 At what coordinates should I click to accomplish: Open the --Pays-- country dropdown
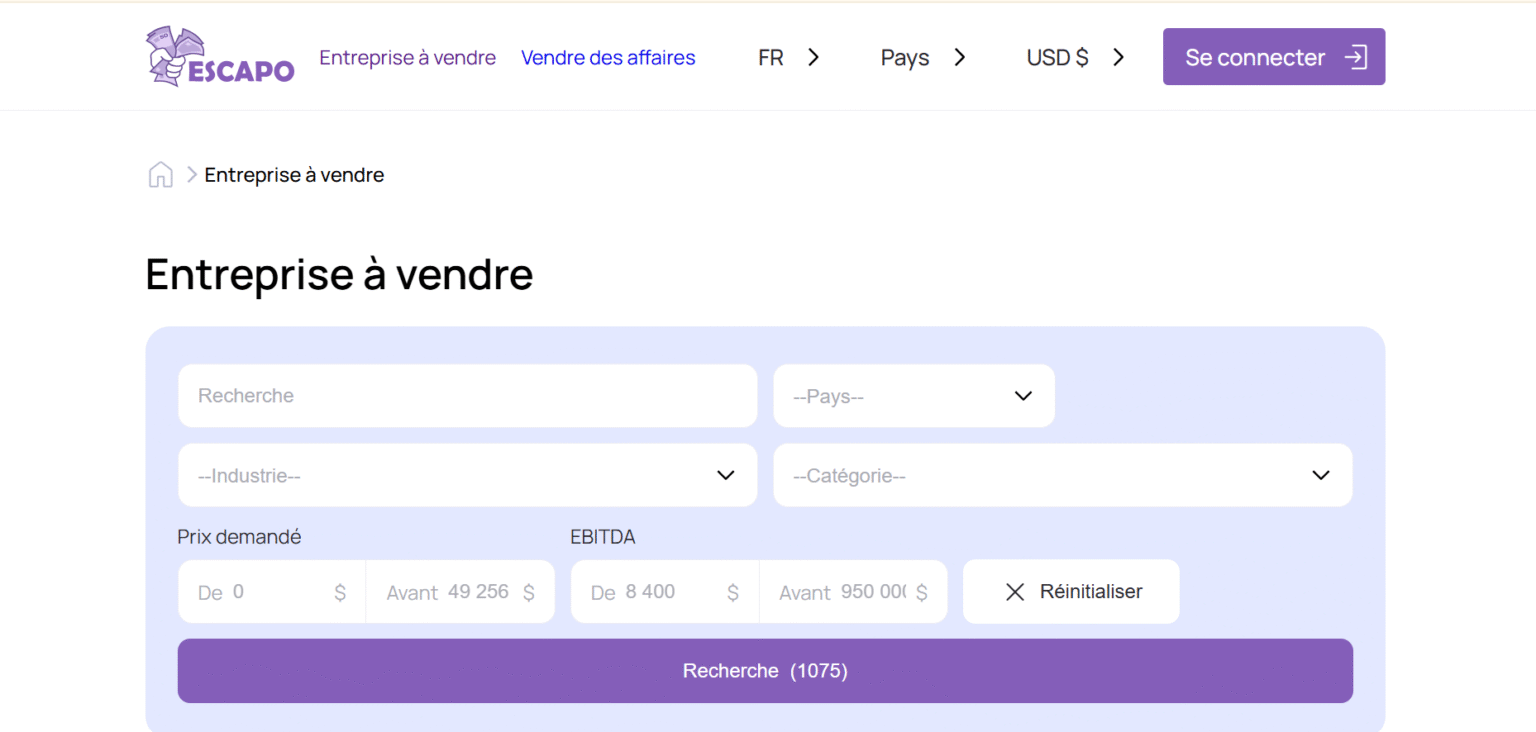pyautogui.click(x=913, y=396)
